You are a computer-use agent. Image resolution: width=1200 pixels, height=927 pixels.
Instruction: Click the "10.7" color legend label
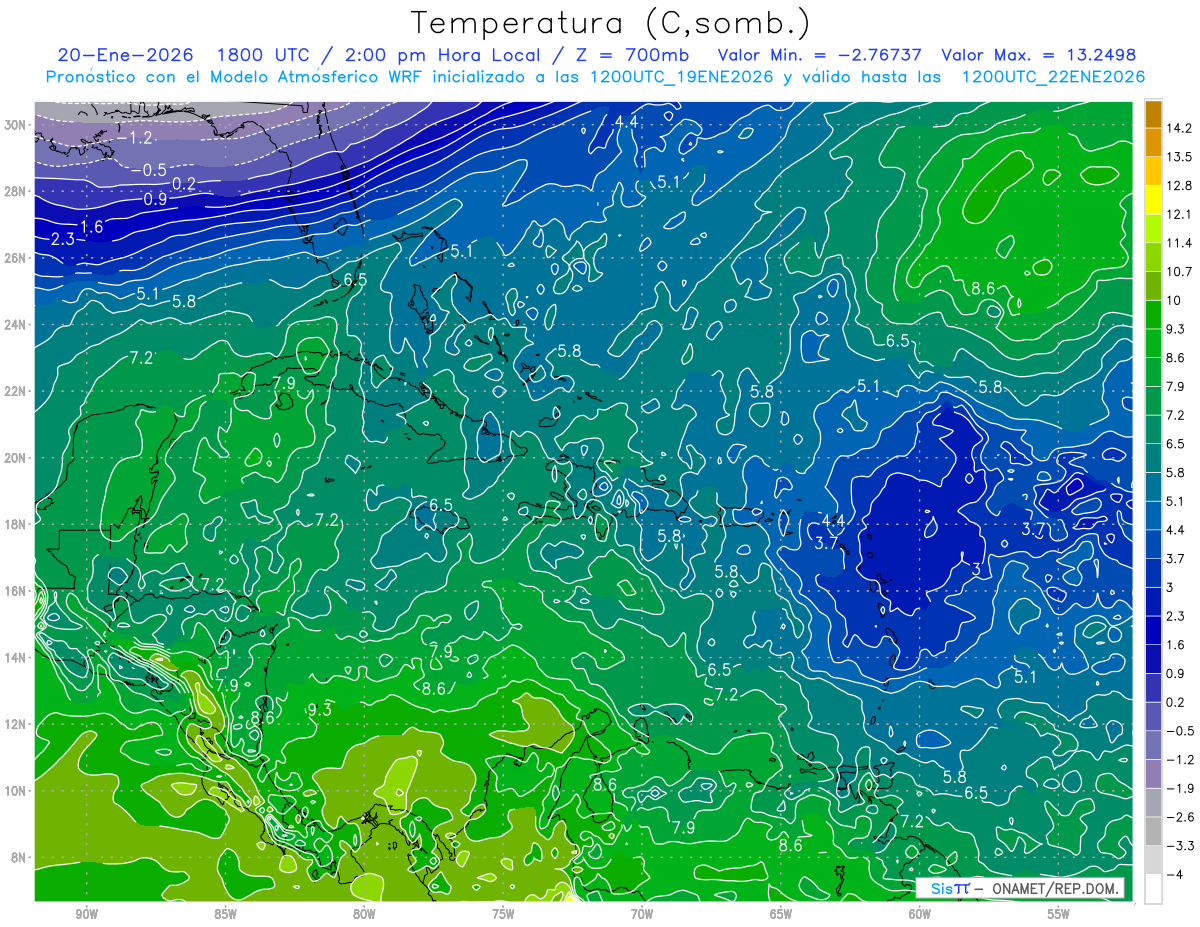coord(1180,272)
